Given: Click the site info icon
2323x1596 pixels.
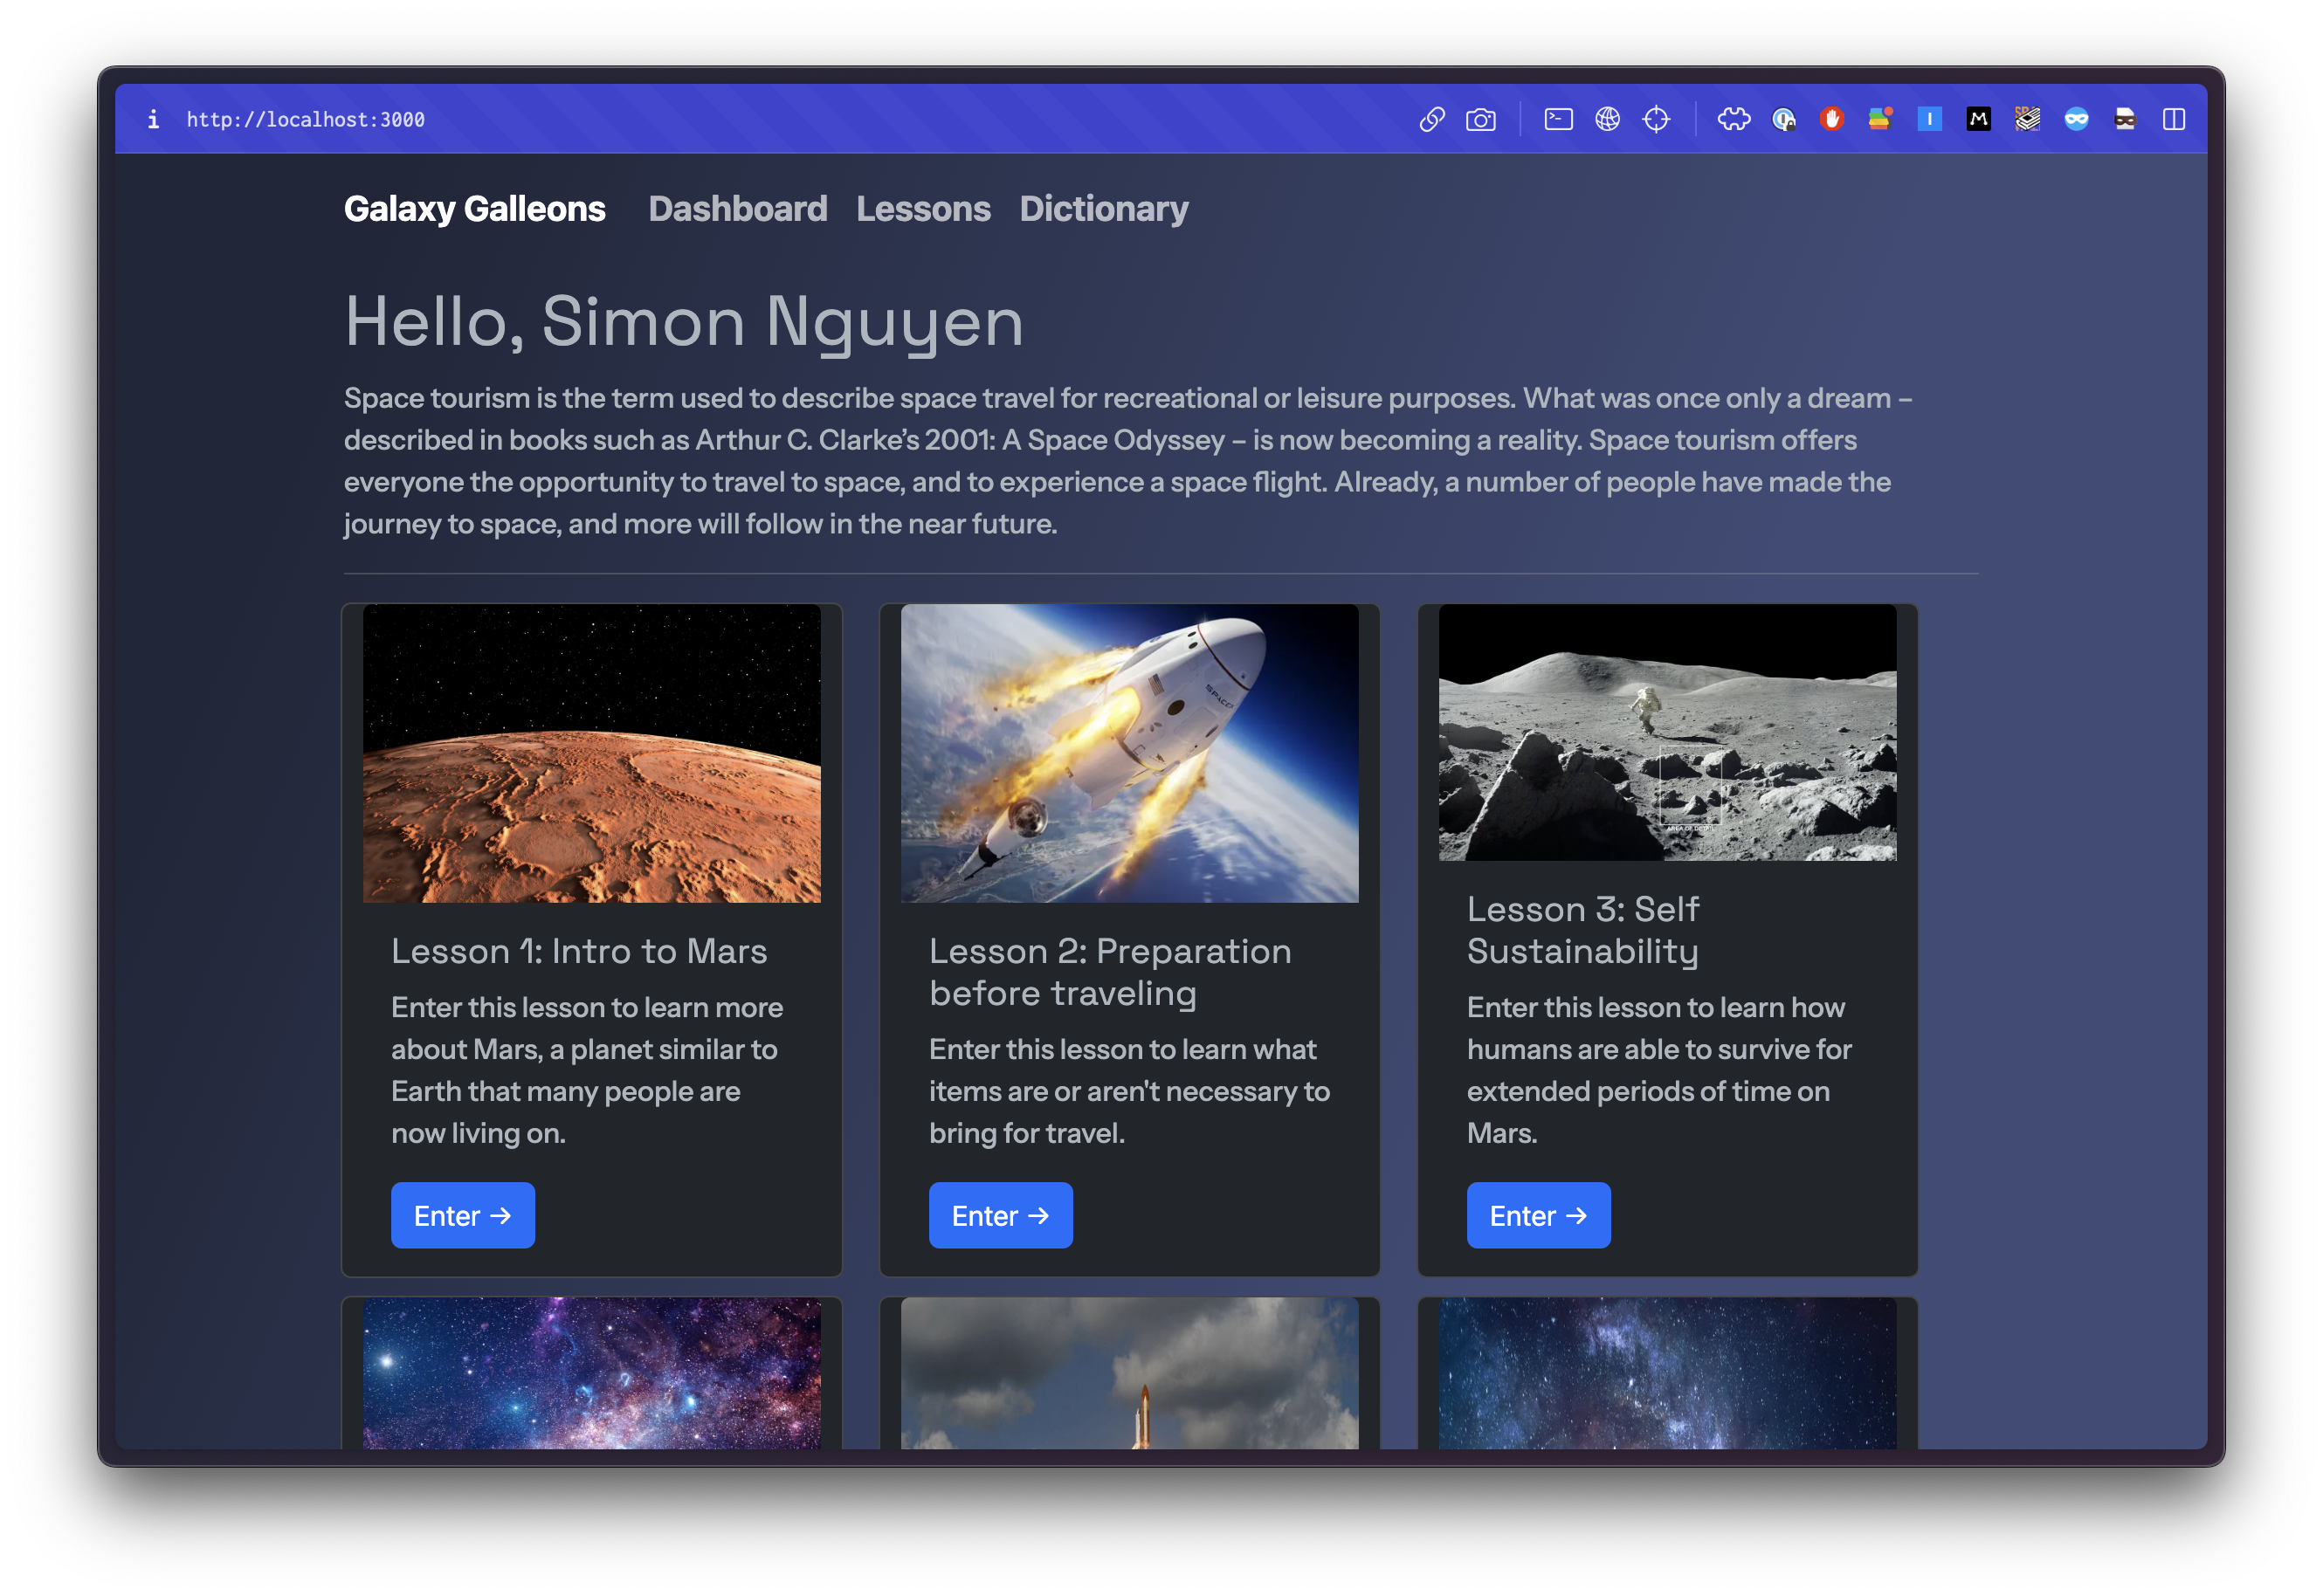Looking at the screenshot, I should [153, 120].
